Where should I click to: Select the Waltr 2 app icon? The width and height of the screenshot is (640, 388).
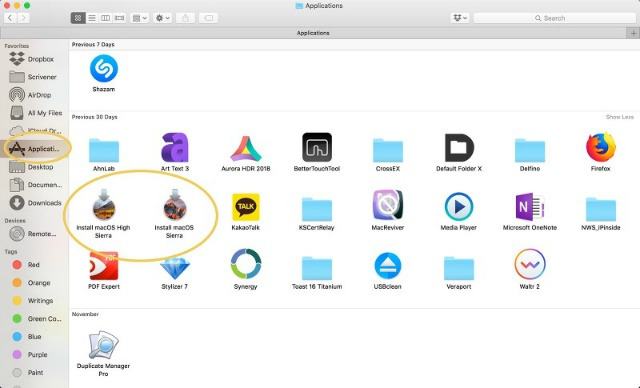pyautogui.click(x=530, y=264)
